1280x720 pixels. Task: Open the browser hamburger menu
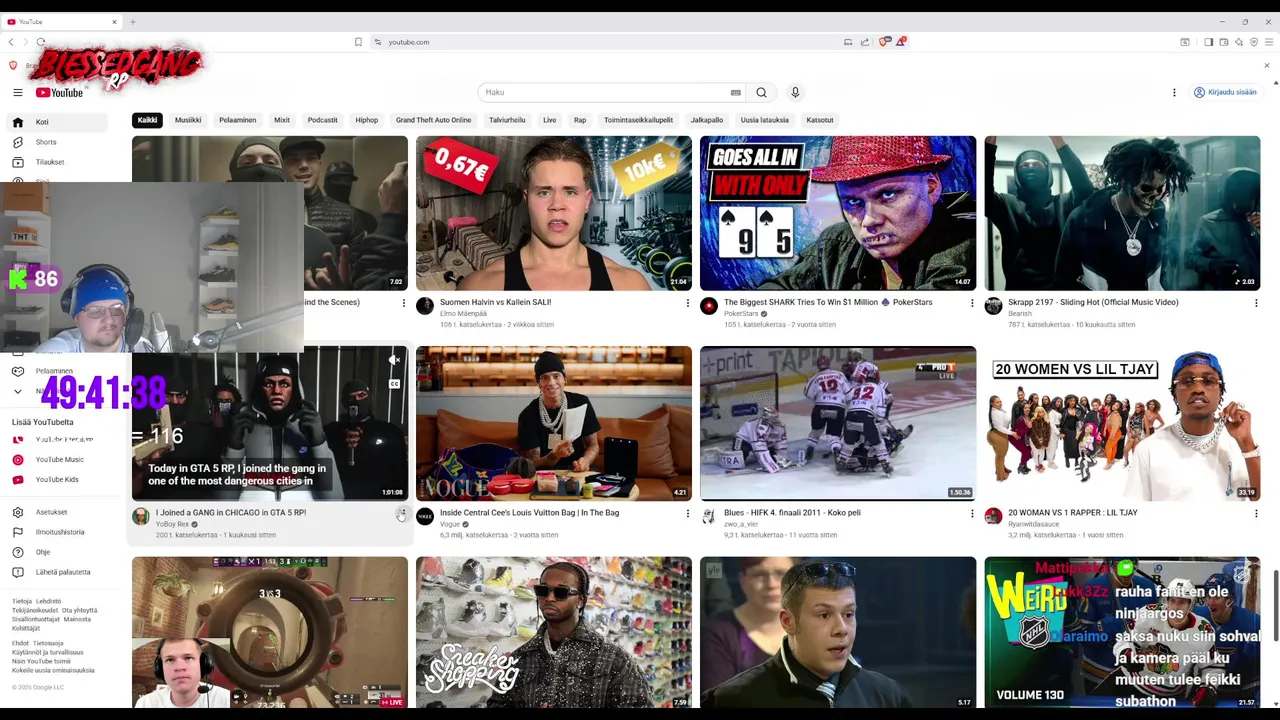pos(1270,42)
